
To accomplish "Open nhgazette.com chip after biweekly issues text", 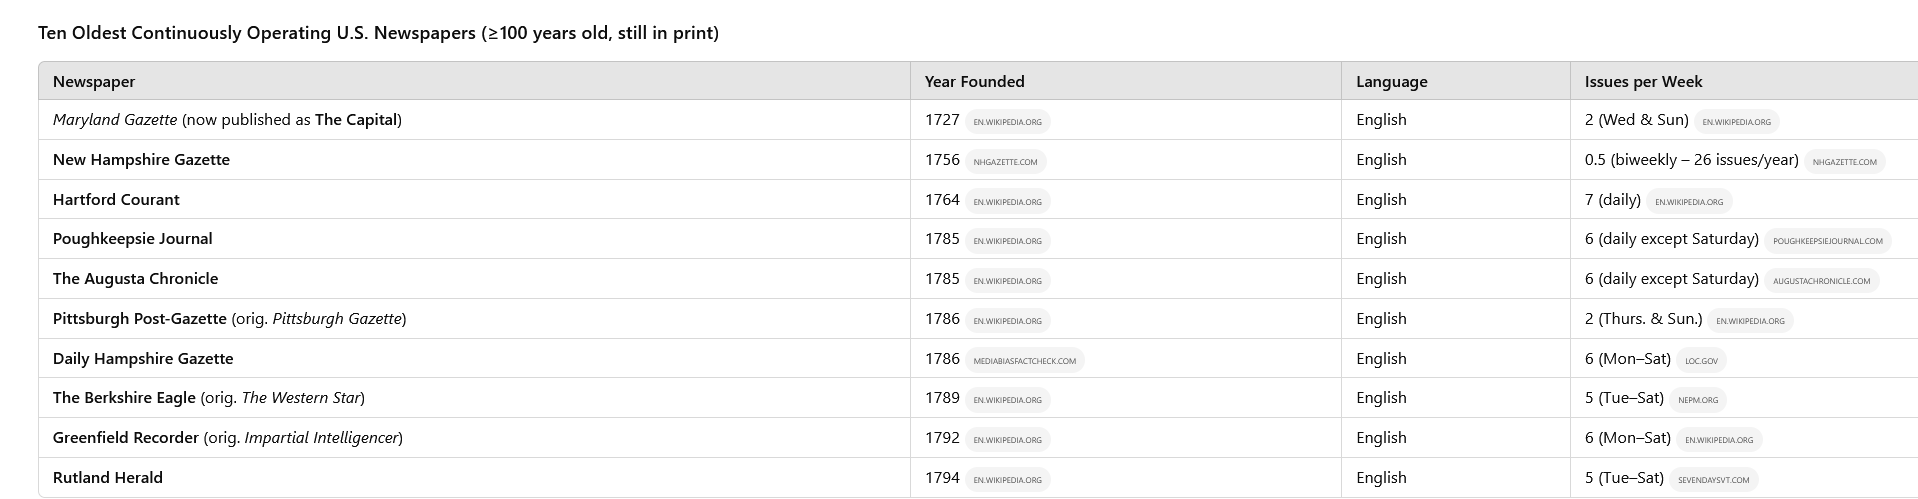I will coord(1845,162).
